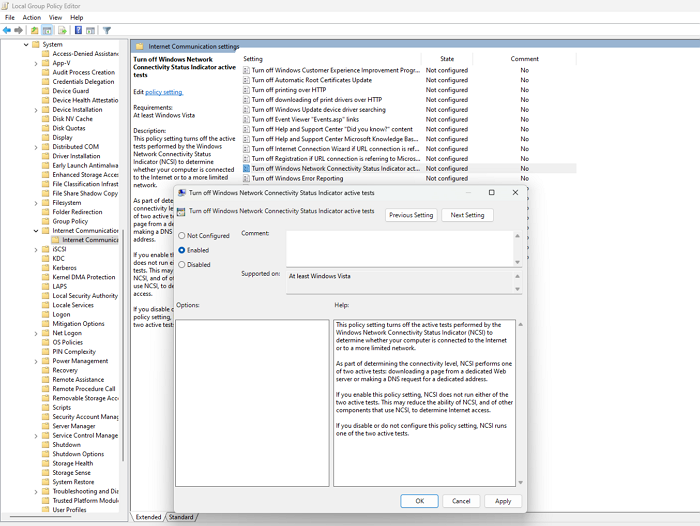
Task: Click the Next Setting button
Action: [x=467, y=215]
